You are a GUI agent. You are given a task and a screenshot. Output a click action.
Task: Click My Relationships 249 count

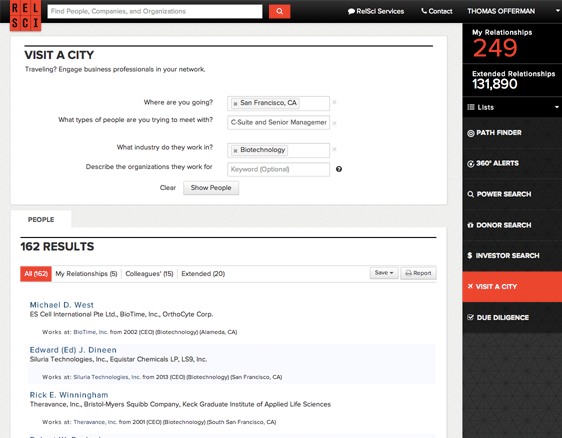click(x=495, y=48)
